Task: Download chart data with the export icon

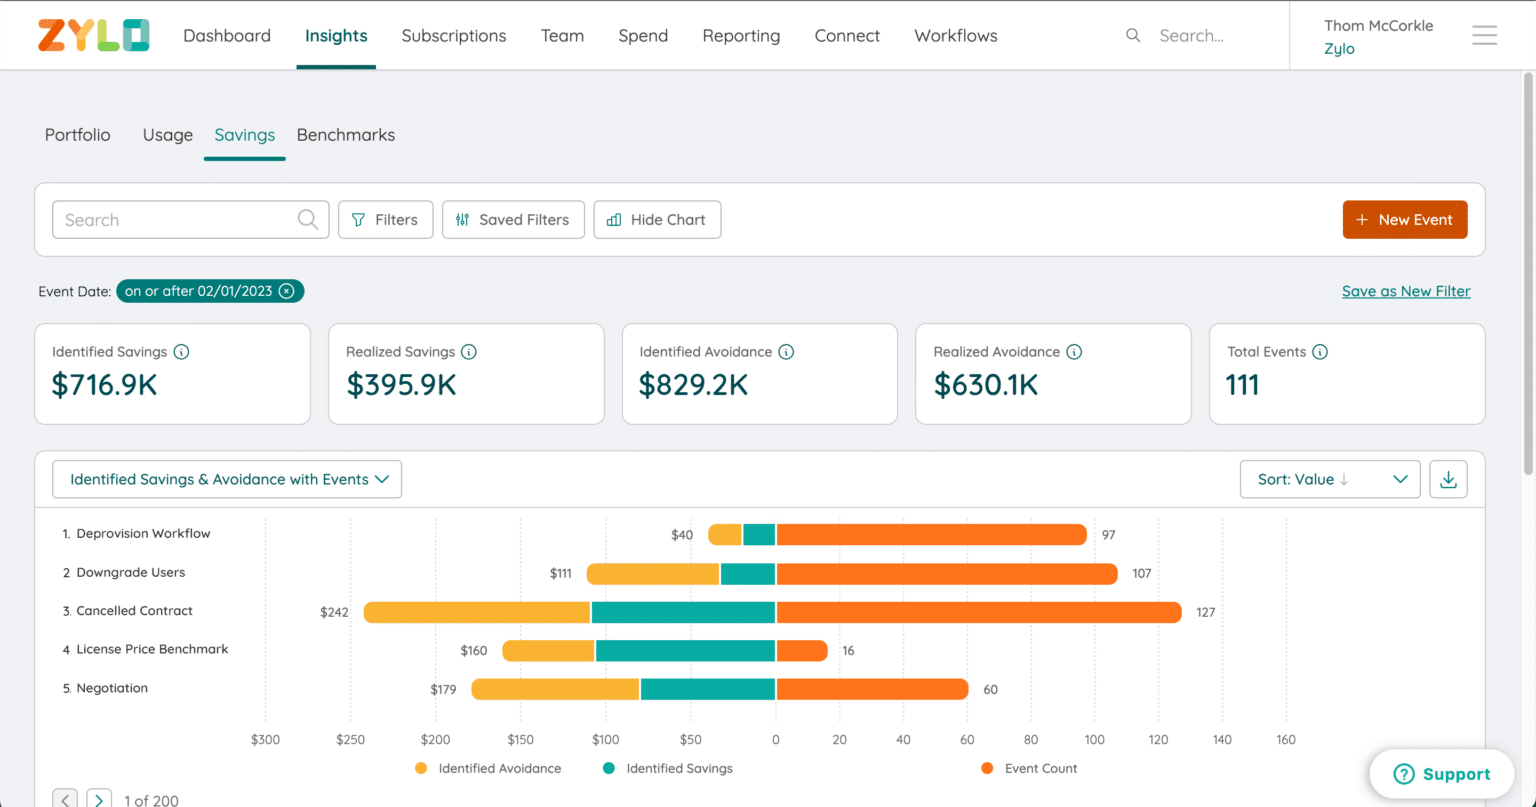Action: point(1448,479)
